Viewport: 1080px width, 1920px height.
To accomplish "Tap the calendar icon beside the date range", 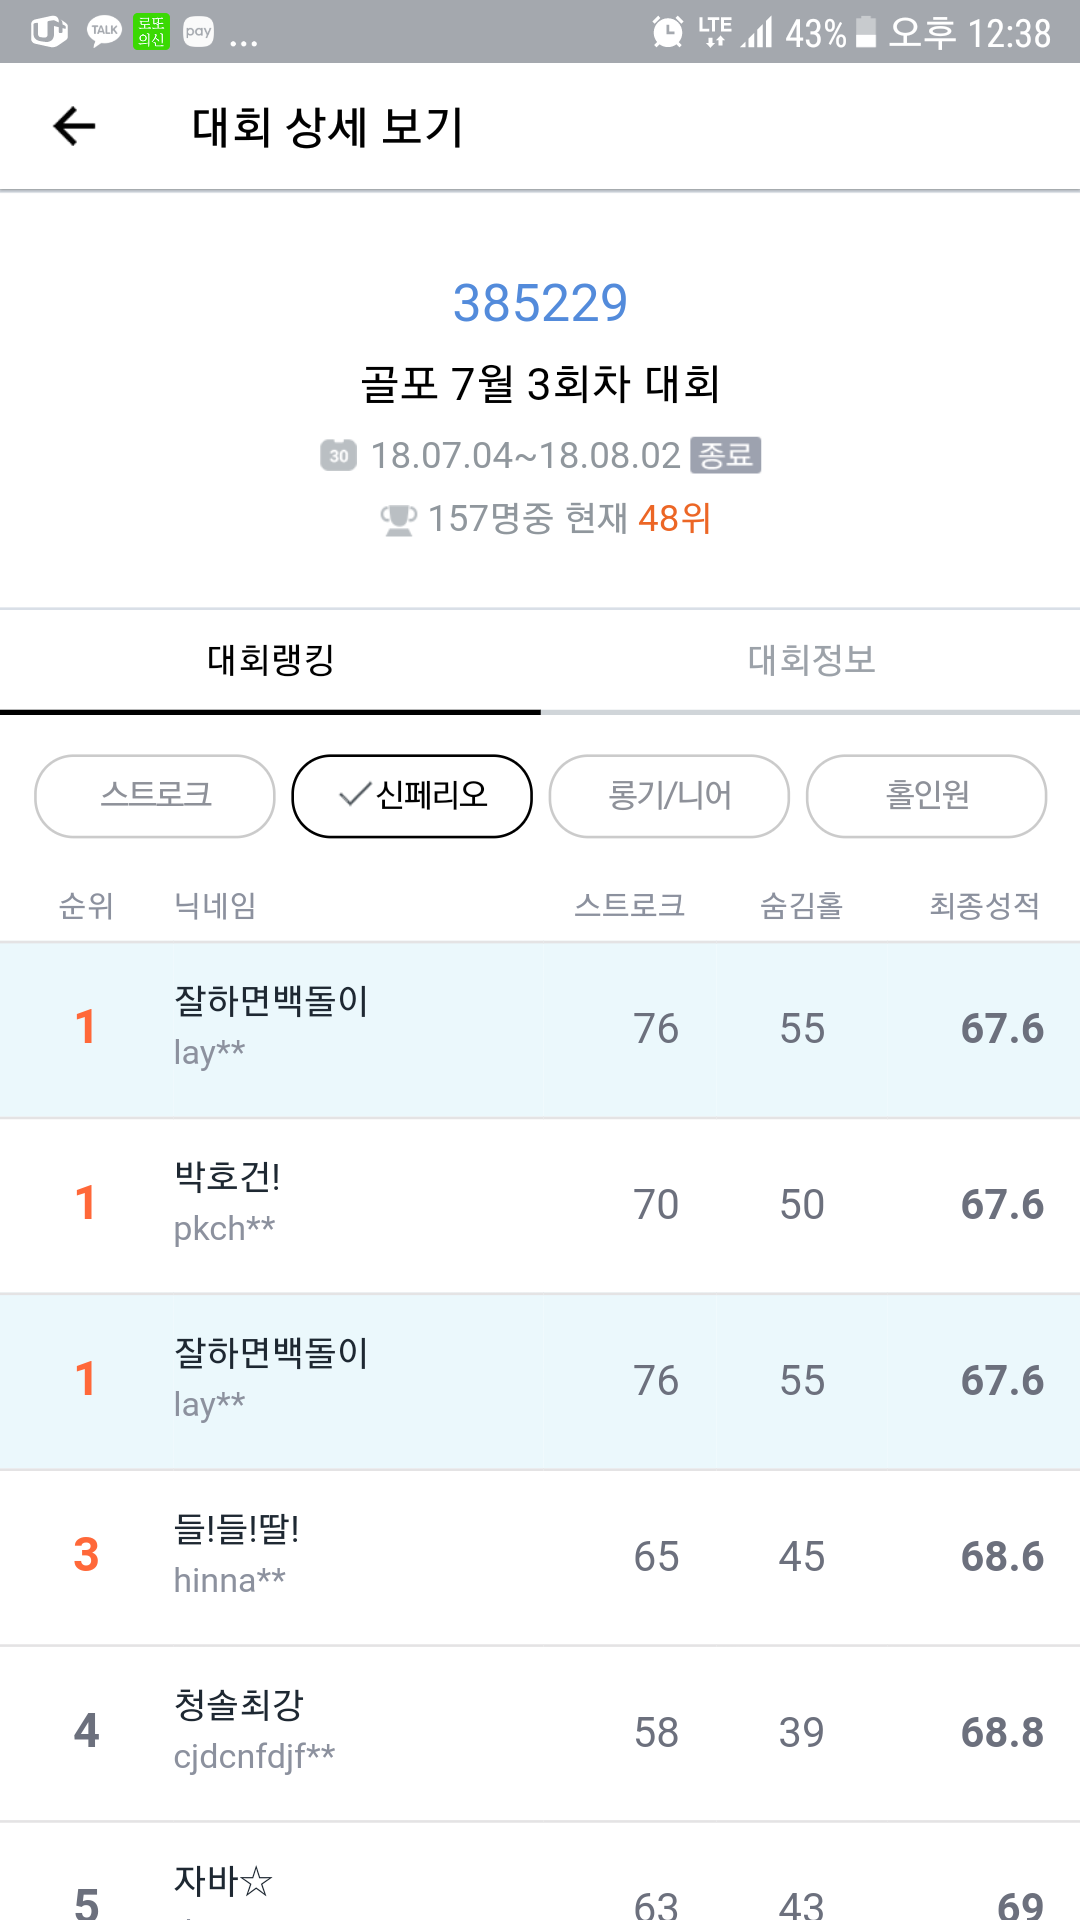I will pos(338,455).
